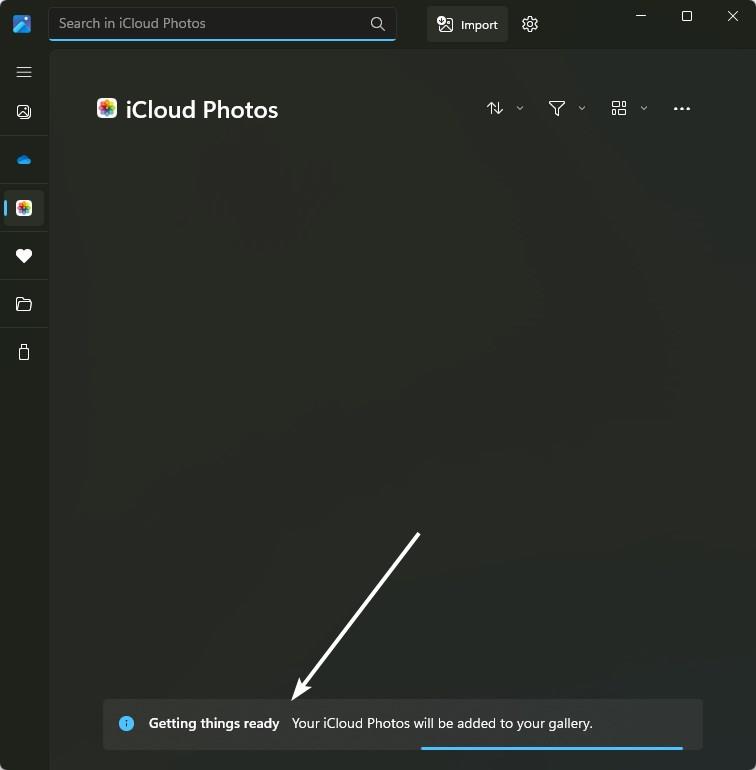Click the iCloud Photos title heading

(x=202, y=110)
